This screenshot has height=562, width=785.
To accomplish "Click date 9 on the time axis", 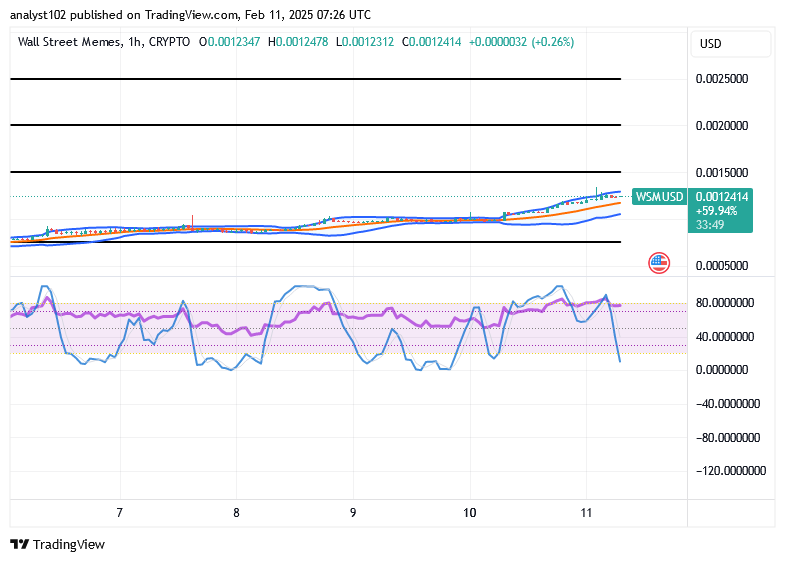I will click(353, 513).
